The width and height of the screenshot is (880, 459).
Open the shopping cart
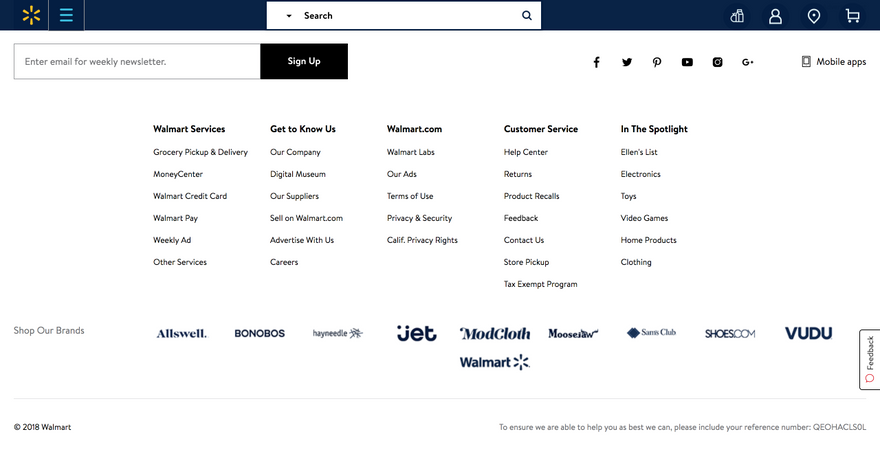tap(852, 16)
